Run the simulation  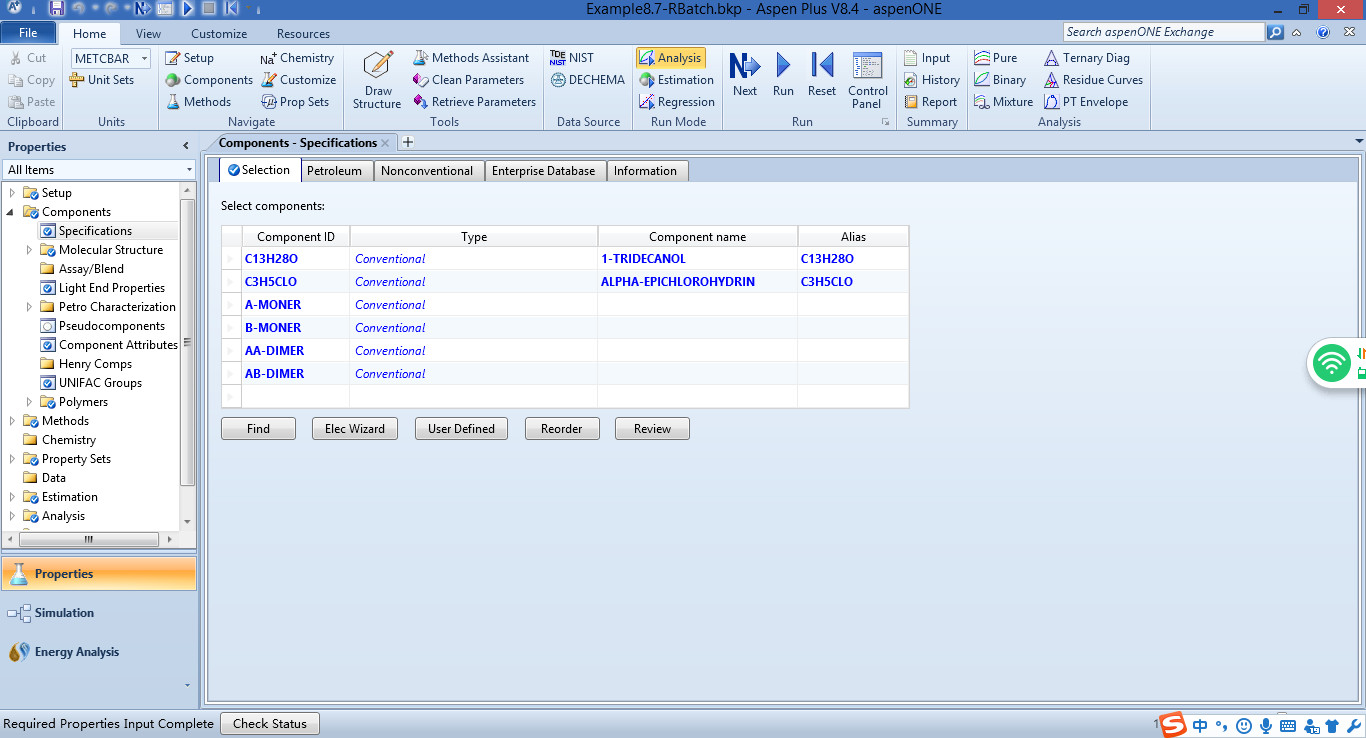pyautogui.click(x=783, y=75)
